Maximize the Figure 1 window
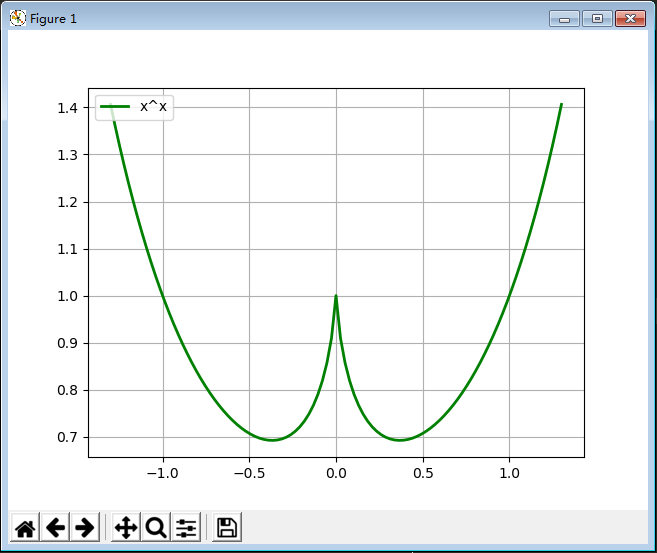The image size is (657, 553). 597,19
